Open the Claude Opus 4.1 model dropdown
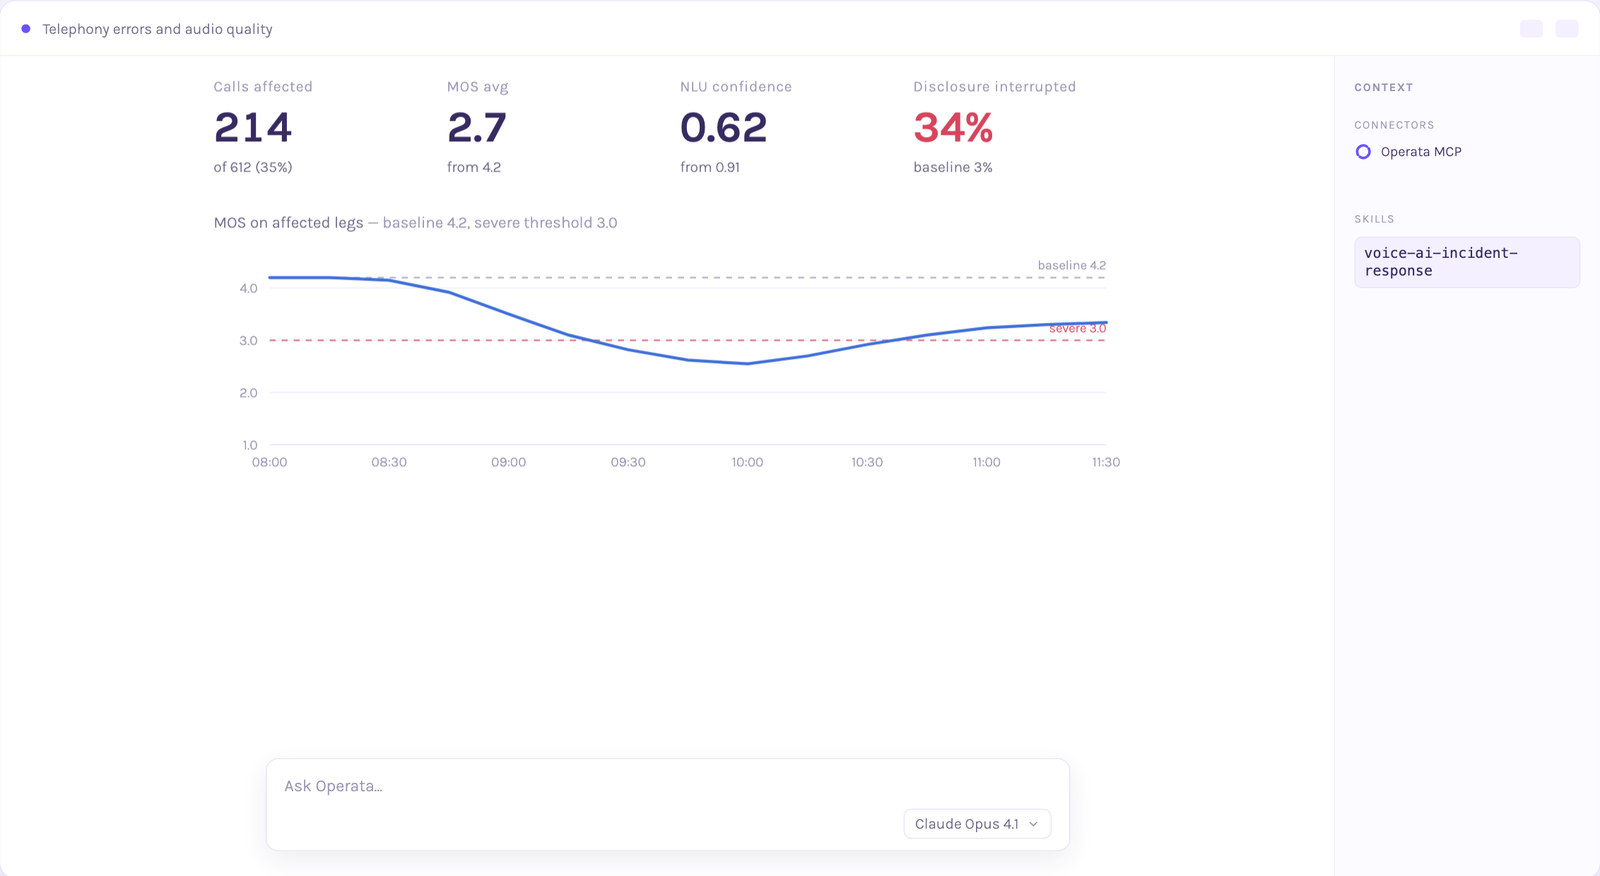 (977, 824)
